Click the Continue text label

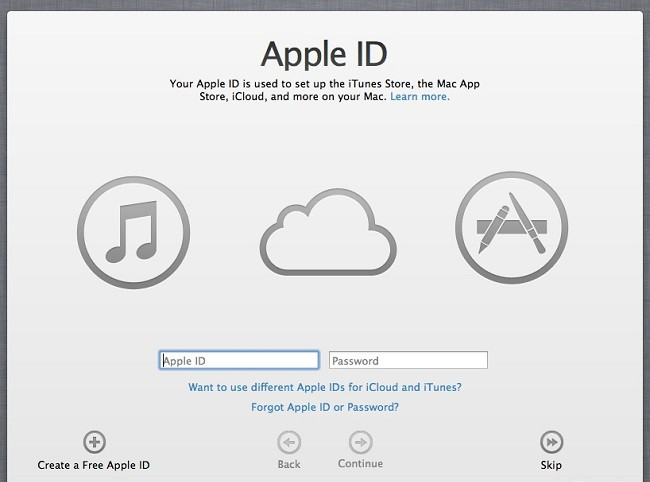click(x=360, y=464)
